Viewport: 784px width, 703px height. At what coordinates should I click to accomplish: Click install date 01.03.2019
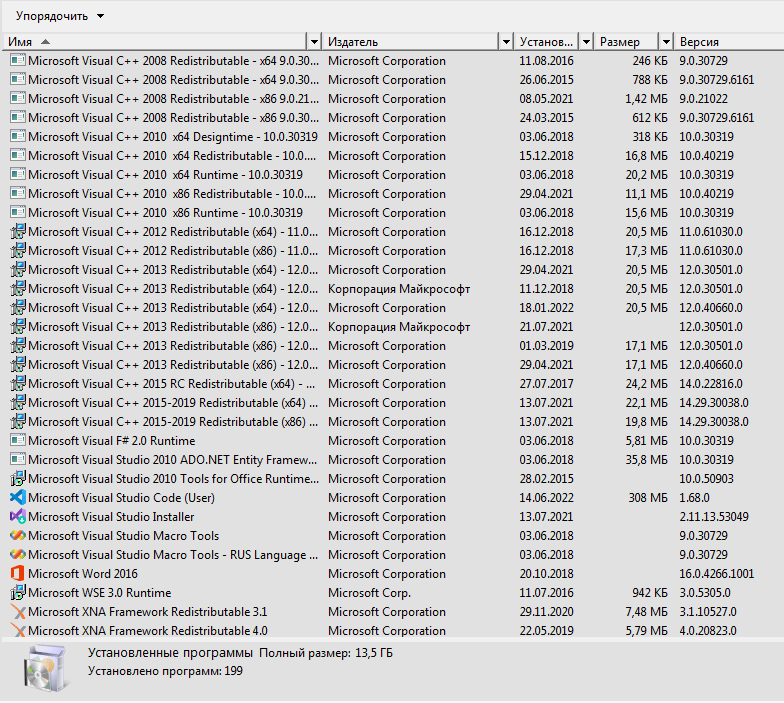click(x=546, y=346)
